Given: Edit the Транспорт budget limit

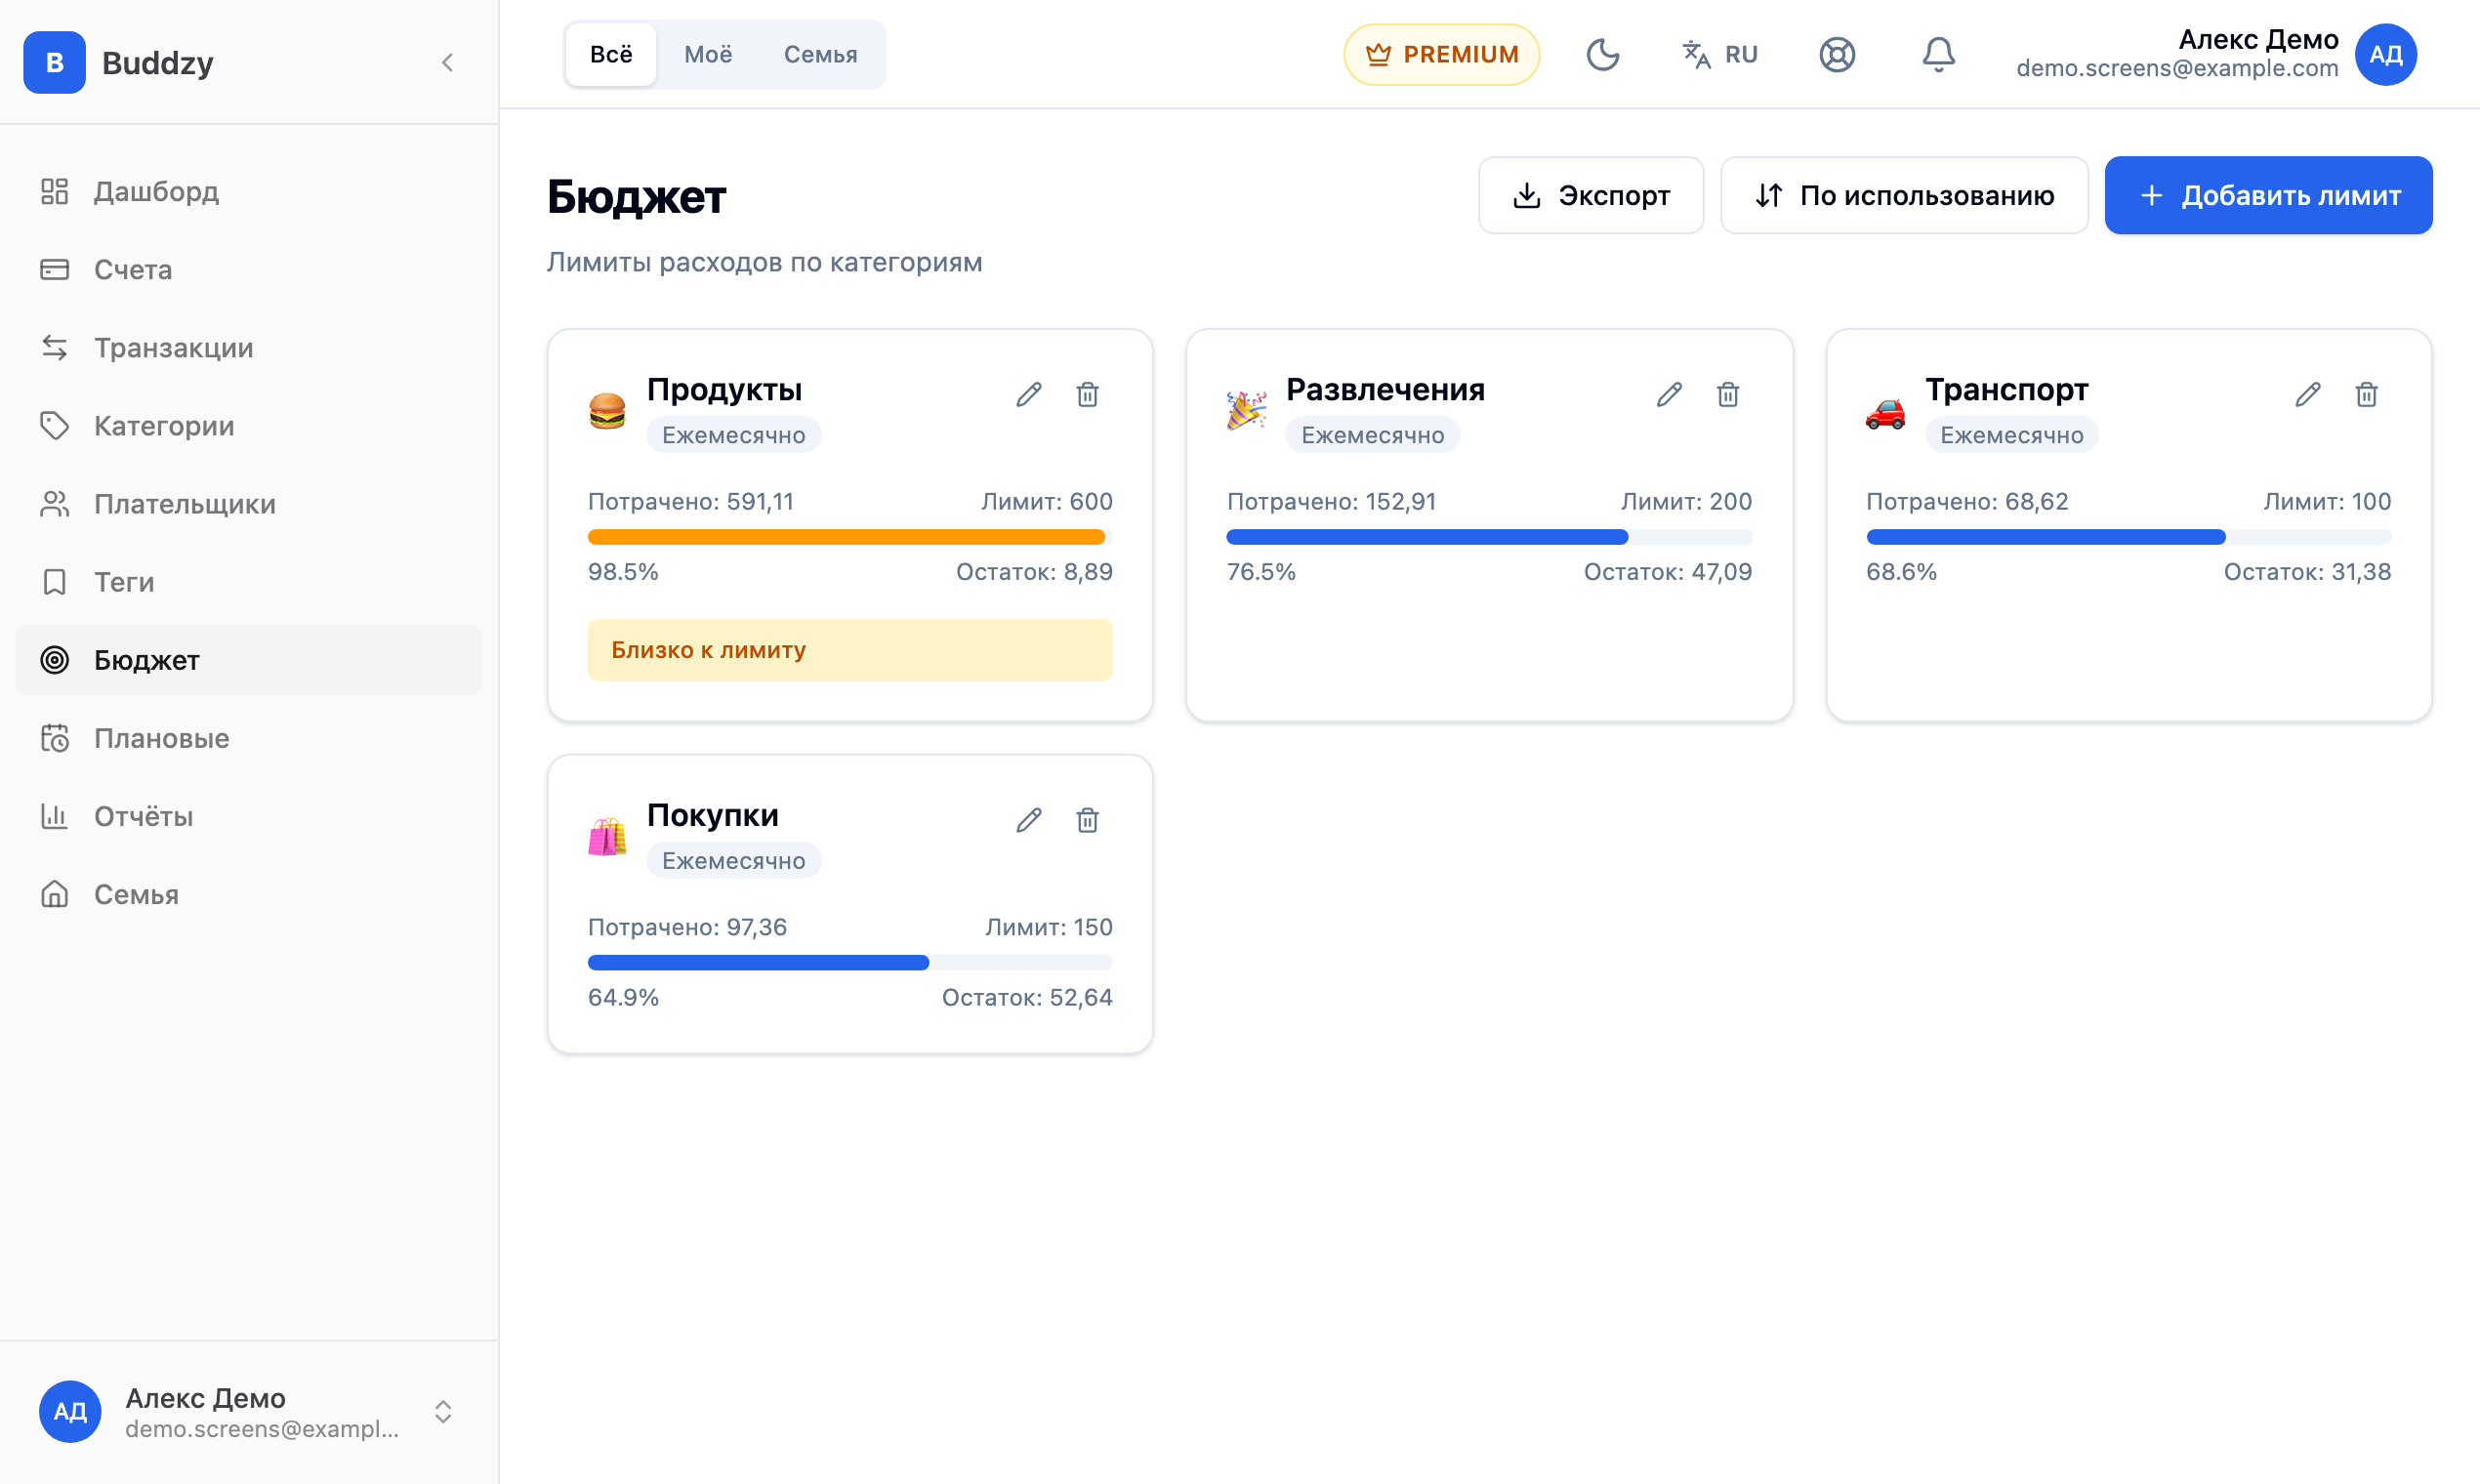Looking at the screenshot, I should coord(2308,395).
